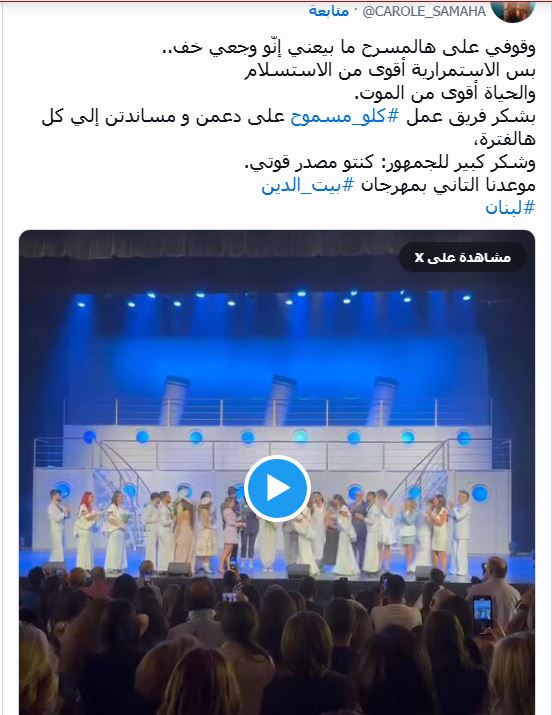Open the #لبنان hashtag

(x=510, y=208)
